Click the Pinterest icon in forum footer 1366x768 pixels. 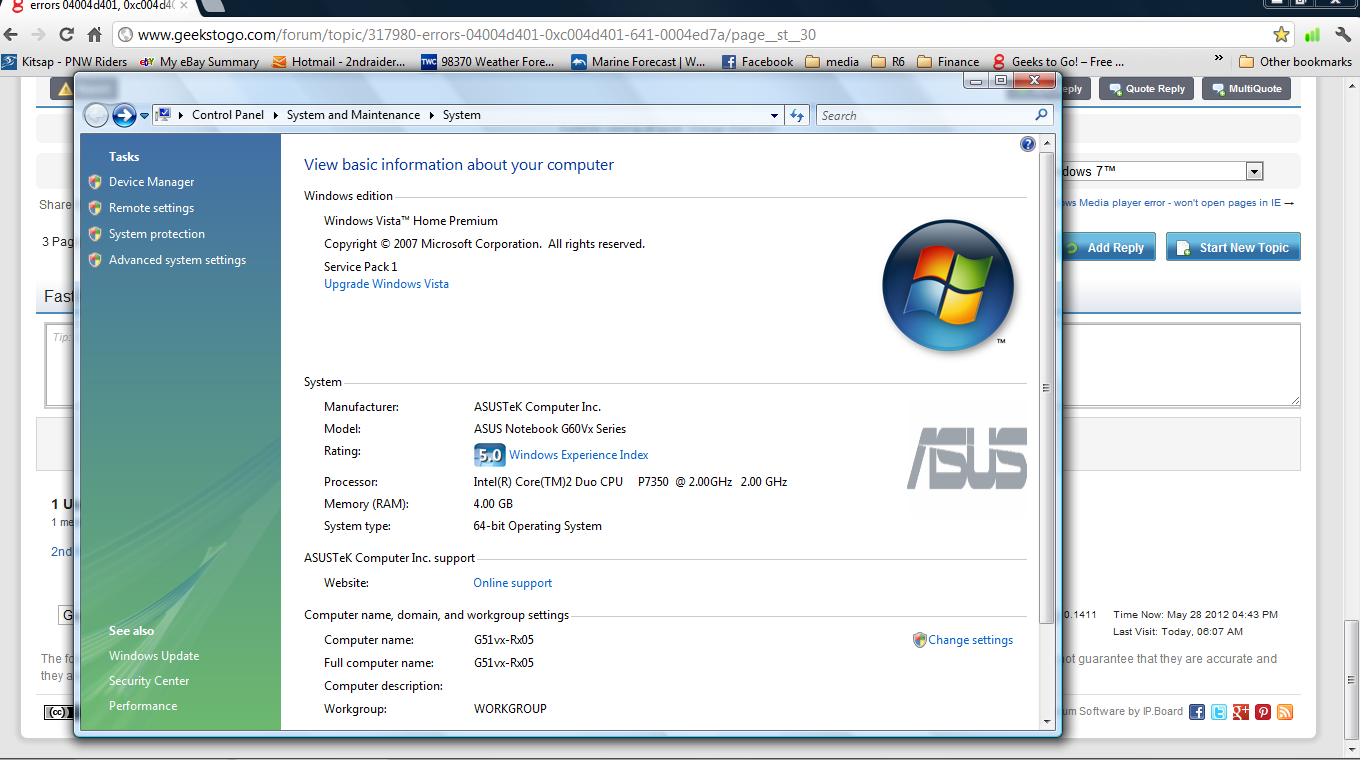pos(1263,712)
